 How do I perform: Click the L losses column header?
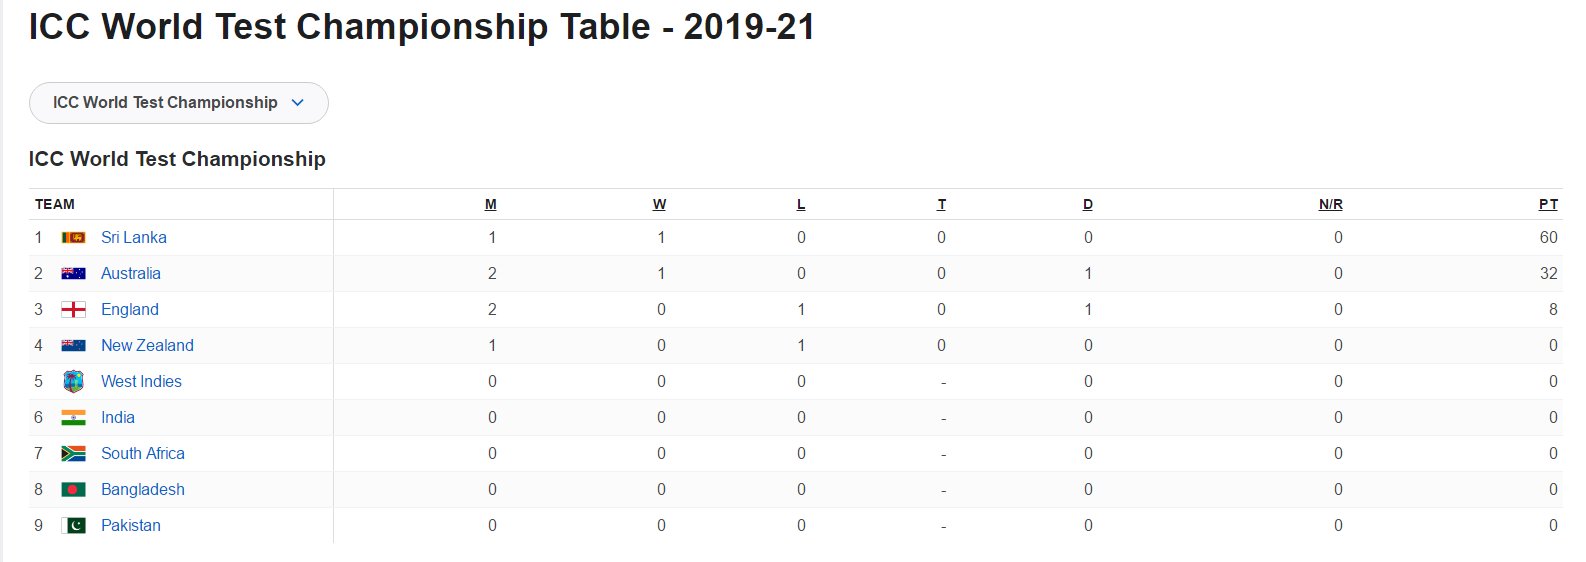point(801,205)
